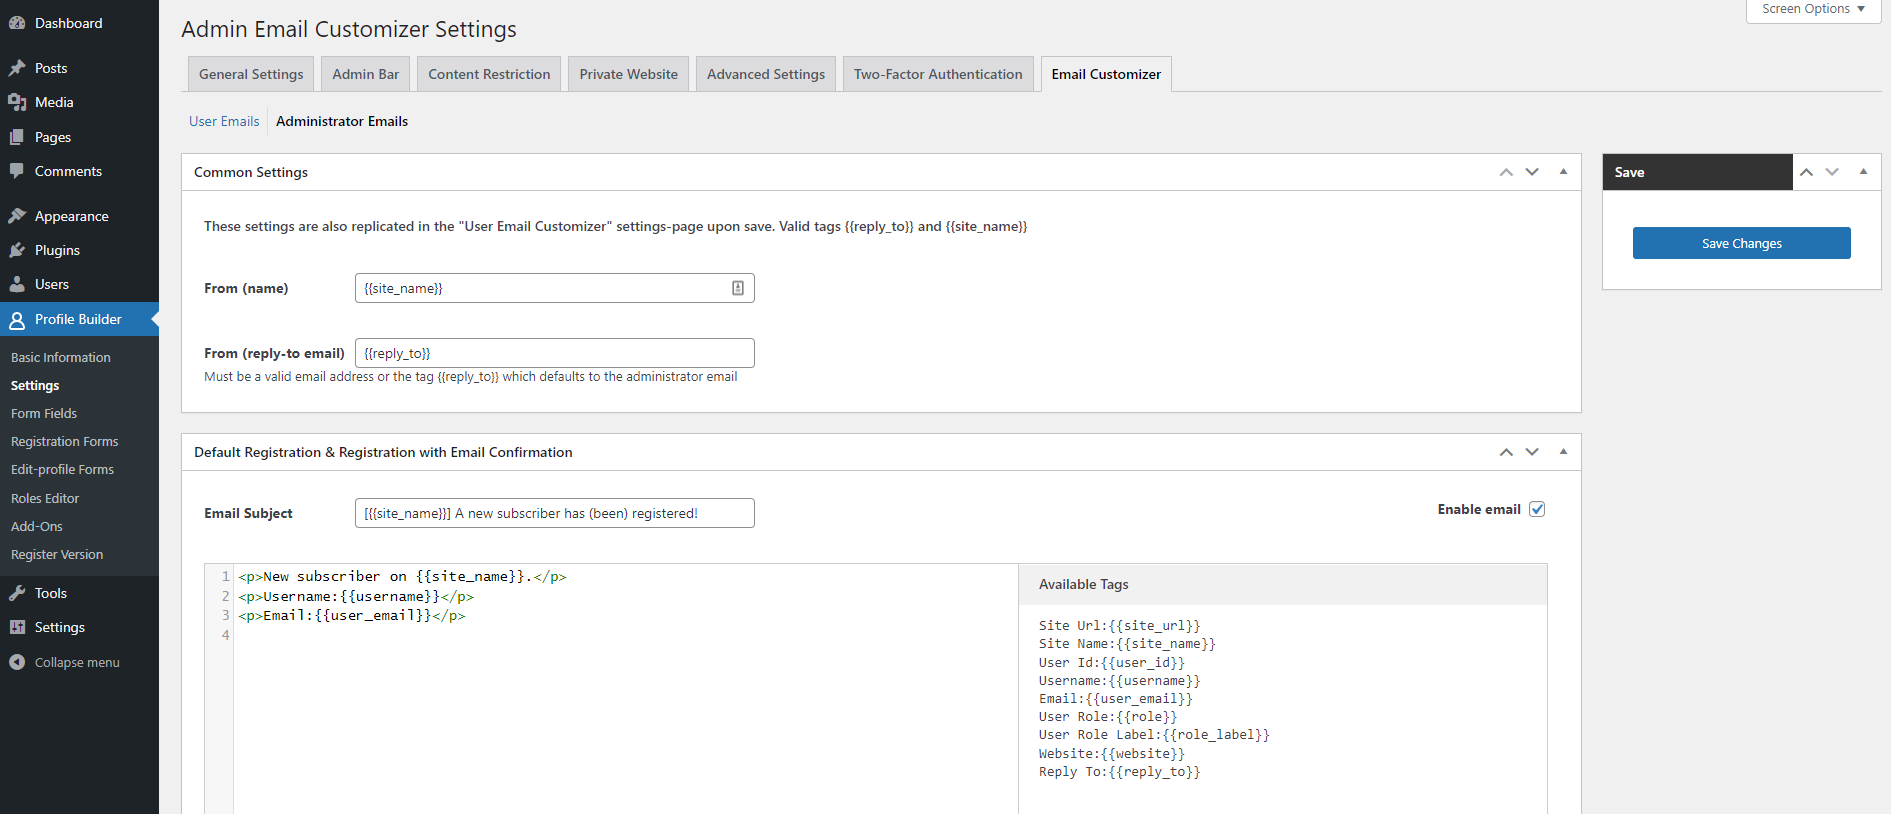Screen dimensions: 1891x814
Task: Switch to Content Restriction tab
Action: click(x=489, y=74)
